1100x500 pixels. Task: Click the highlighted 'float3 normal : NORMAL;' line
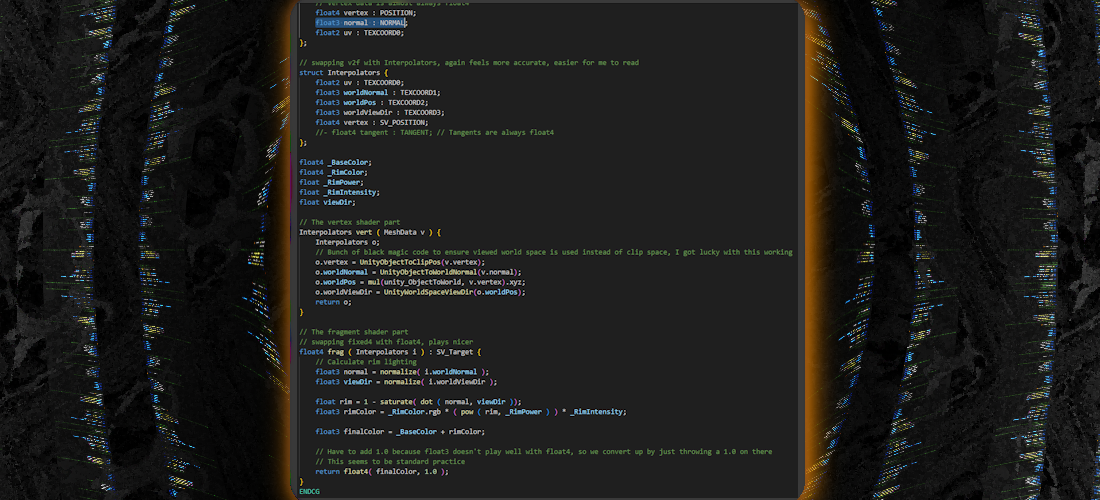point(361,22)
